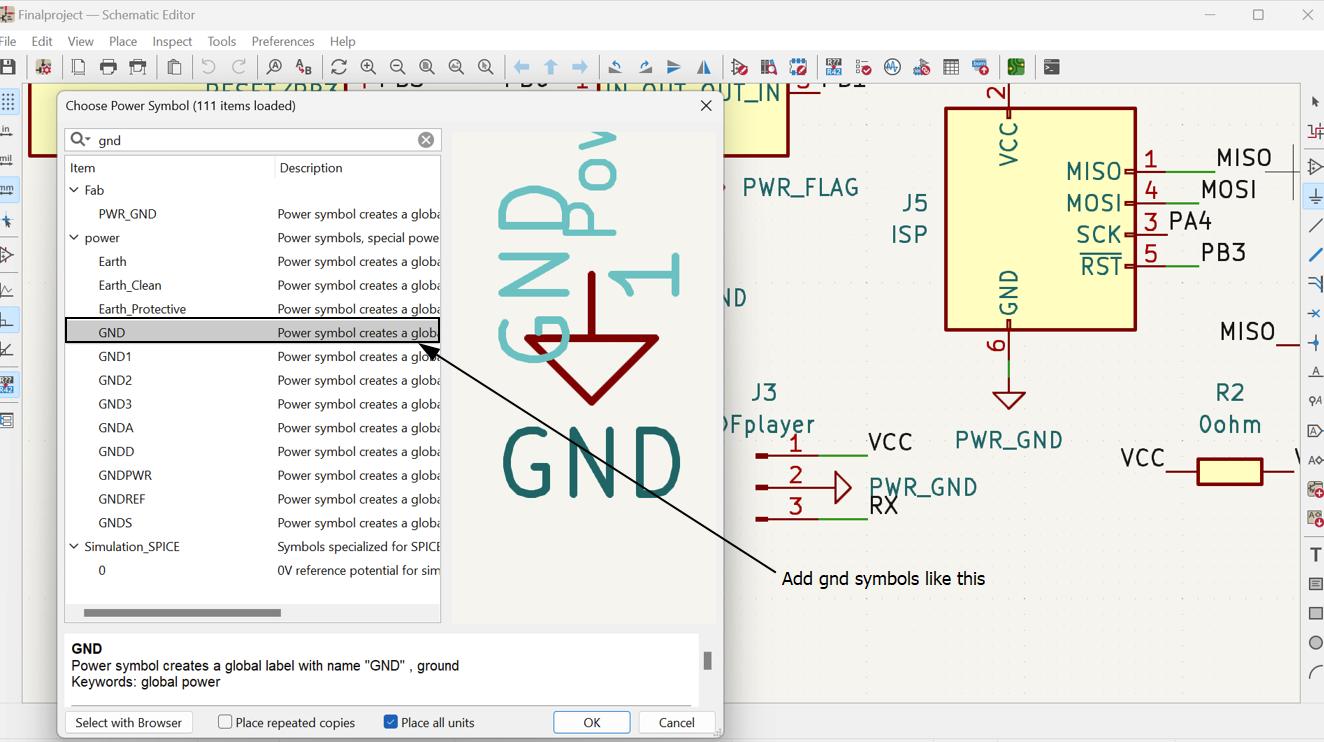
Task: Open schematic setup icon in toolbar
Action: pos(43,67)
